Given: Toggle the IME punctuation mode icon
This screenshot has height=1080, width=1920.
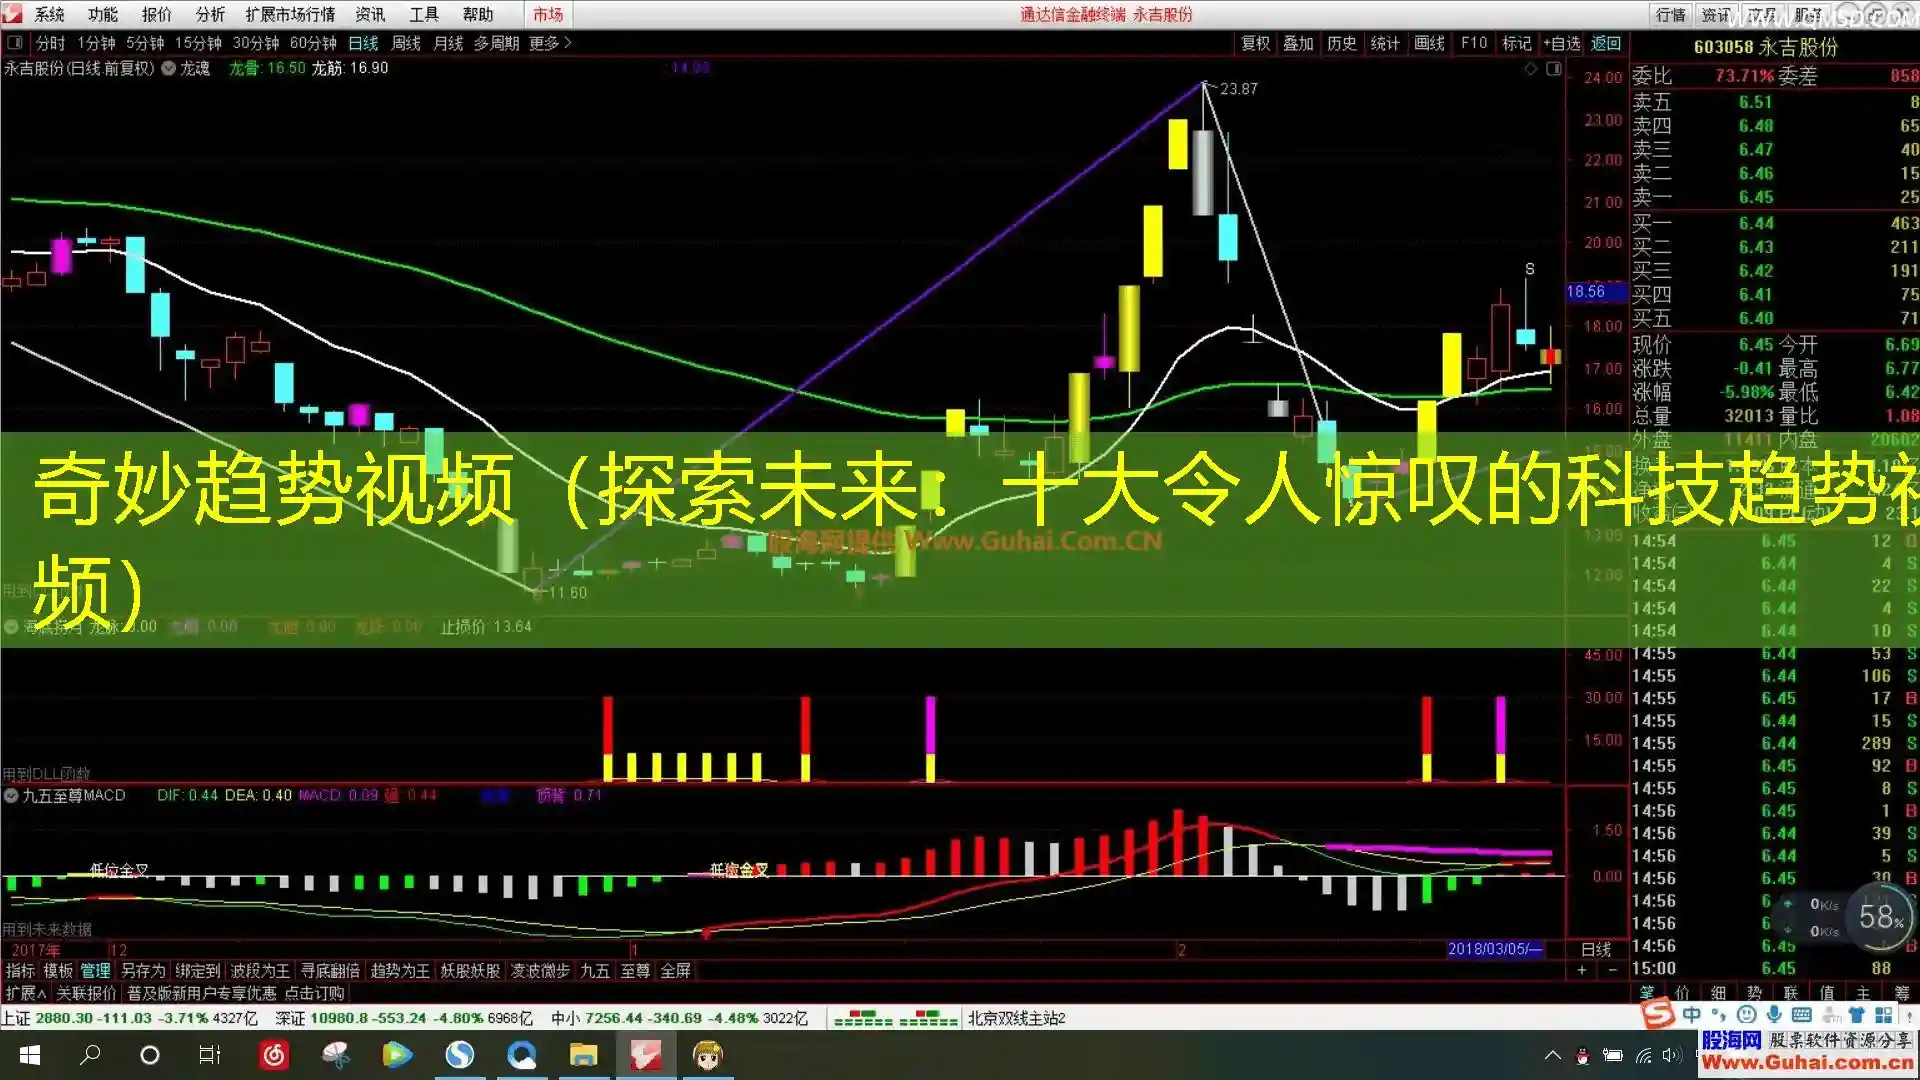Looking at the screenshot, I should 1719,1015.
